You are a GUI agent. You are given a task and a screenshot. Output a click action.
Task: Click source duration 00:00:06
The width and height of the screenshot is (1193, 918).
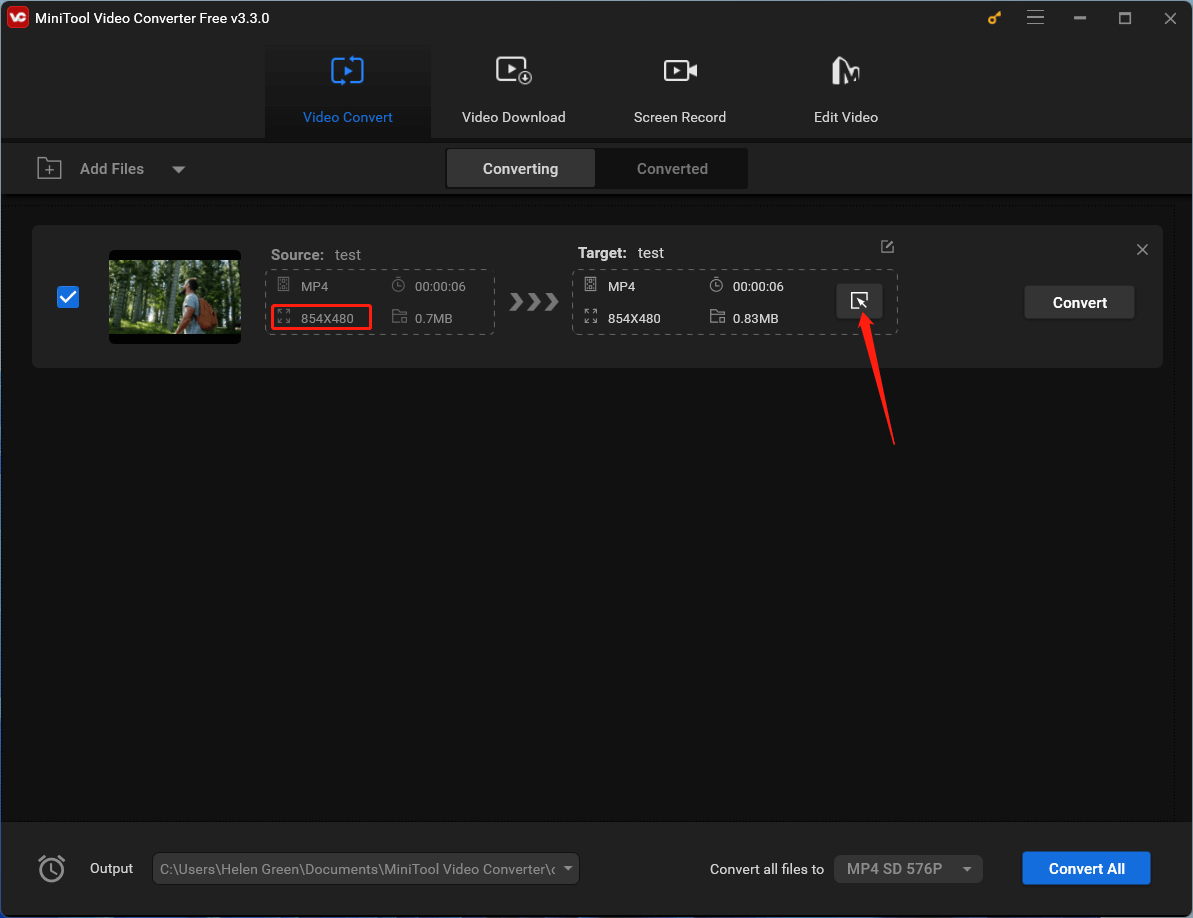(440, 287)
